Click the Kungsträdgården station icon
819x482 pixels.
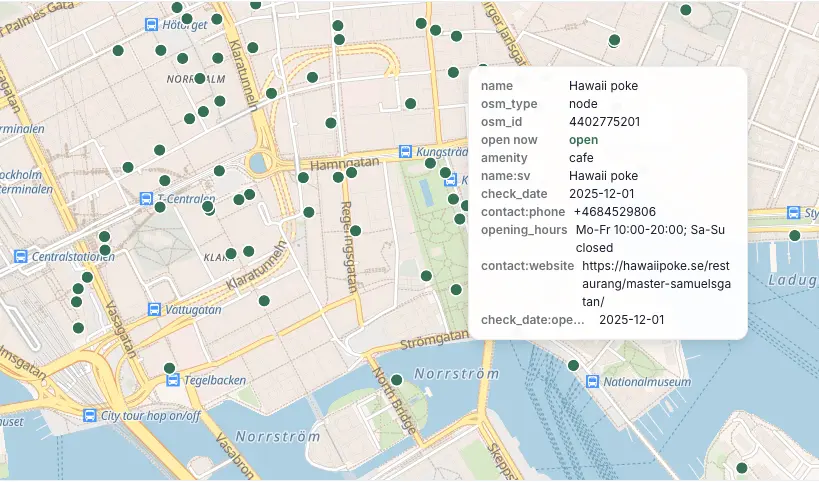405,151
